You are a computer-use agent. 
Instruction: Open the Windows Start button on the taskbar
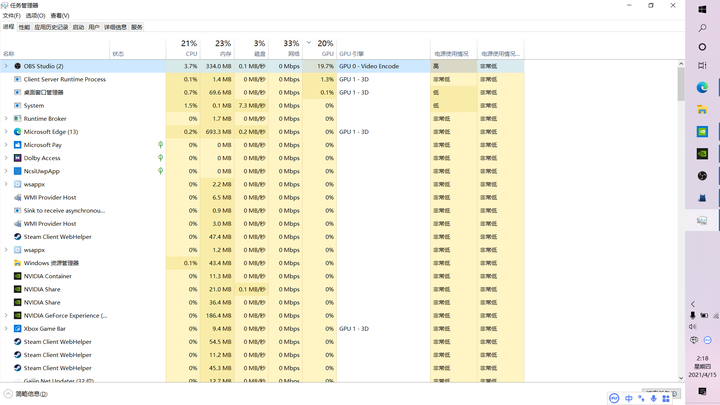[702, 10]
